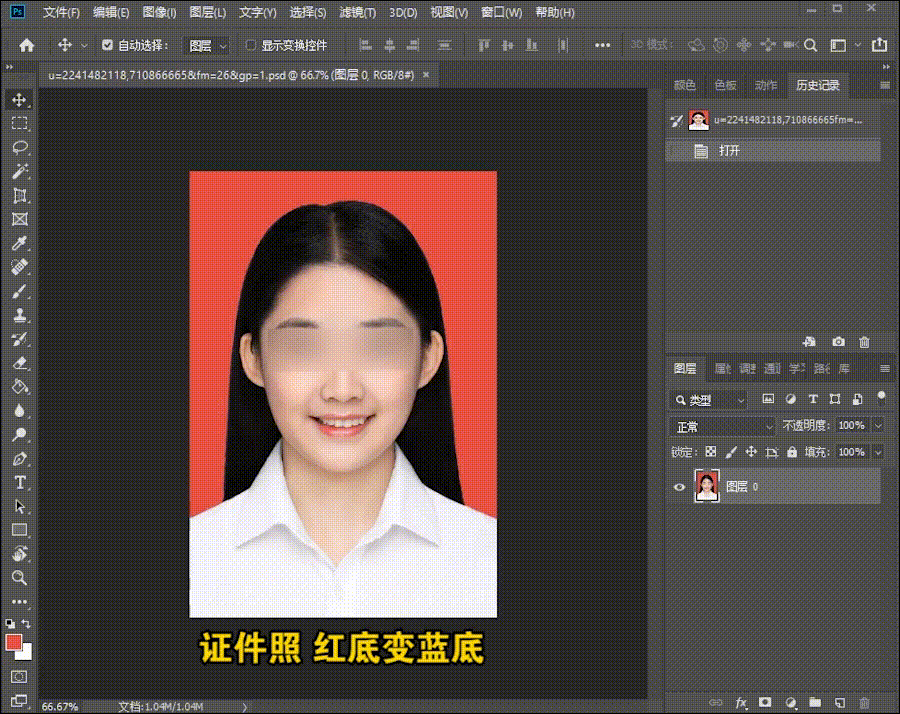Select the Horizontal Type tool
900x714 pixels.
[19, 482]
